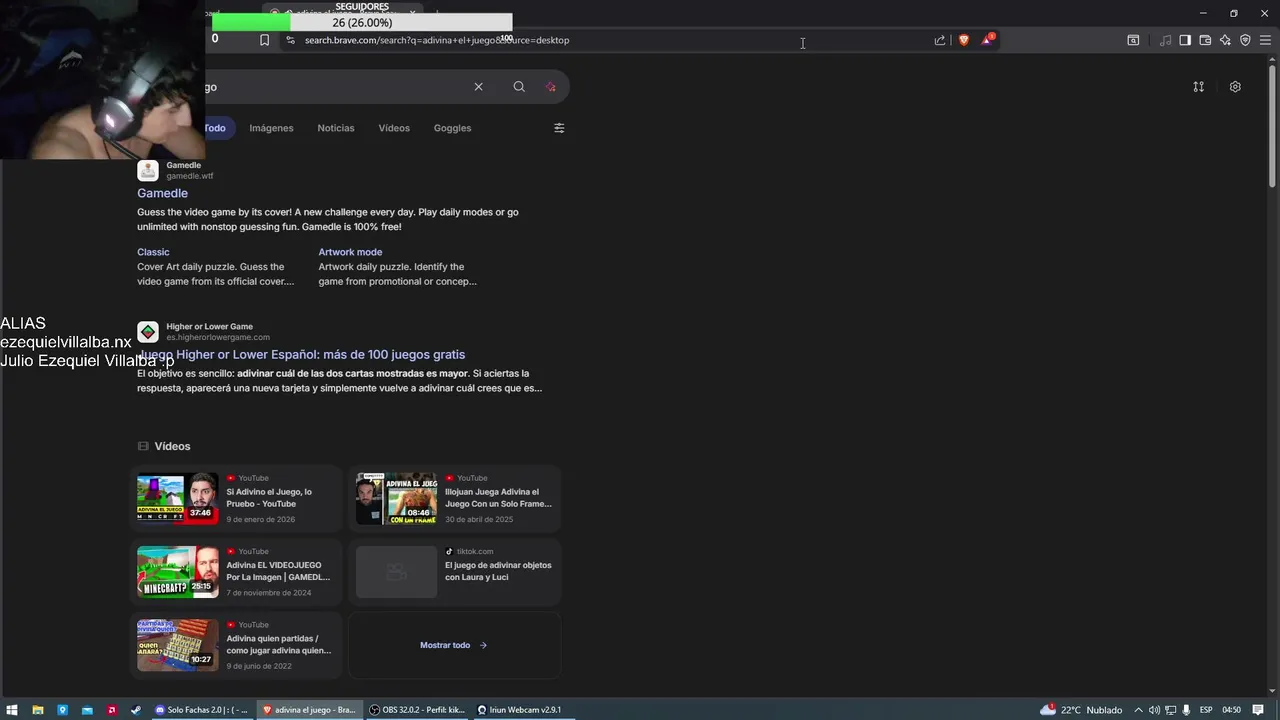Click Mostrar todo videos button
This screenshot has width=1280, height=720.
pos(454,645)
